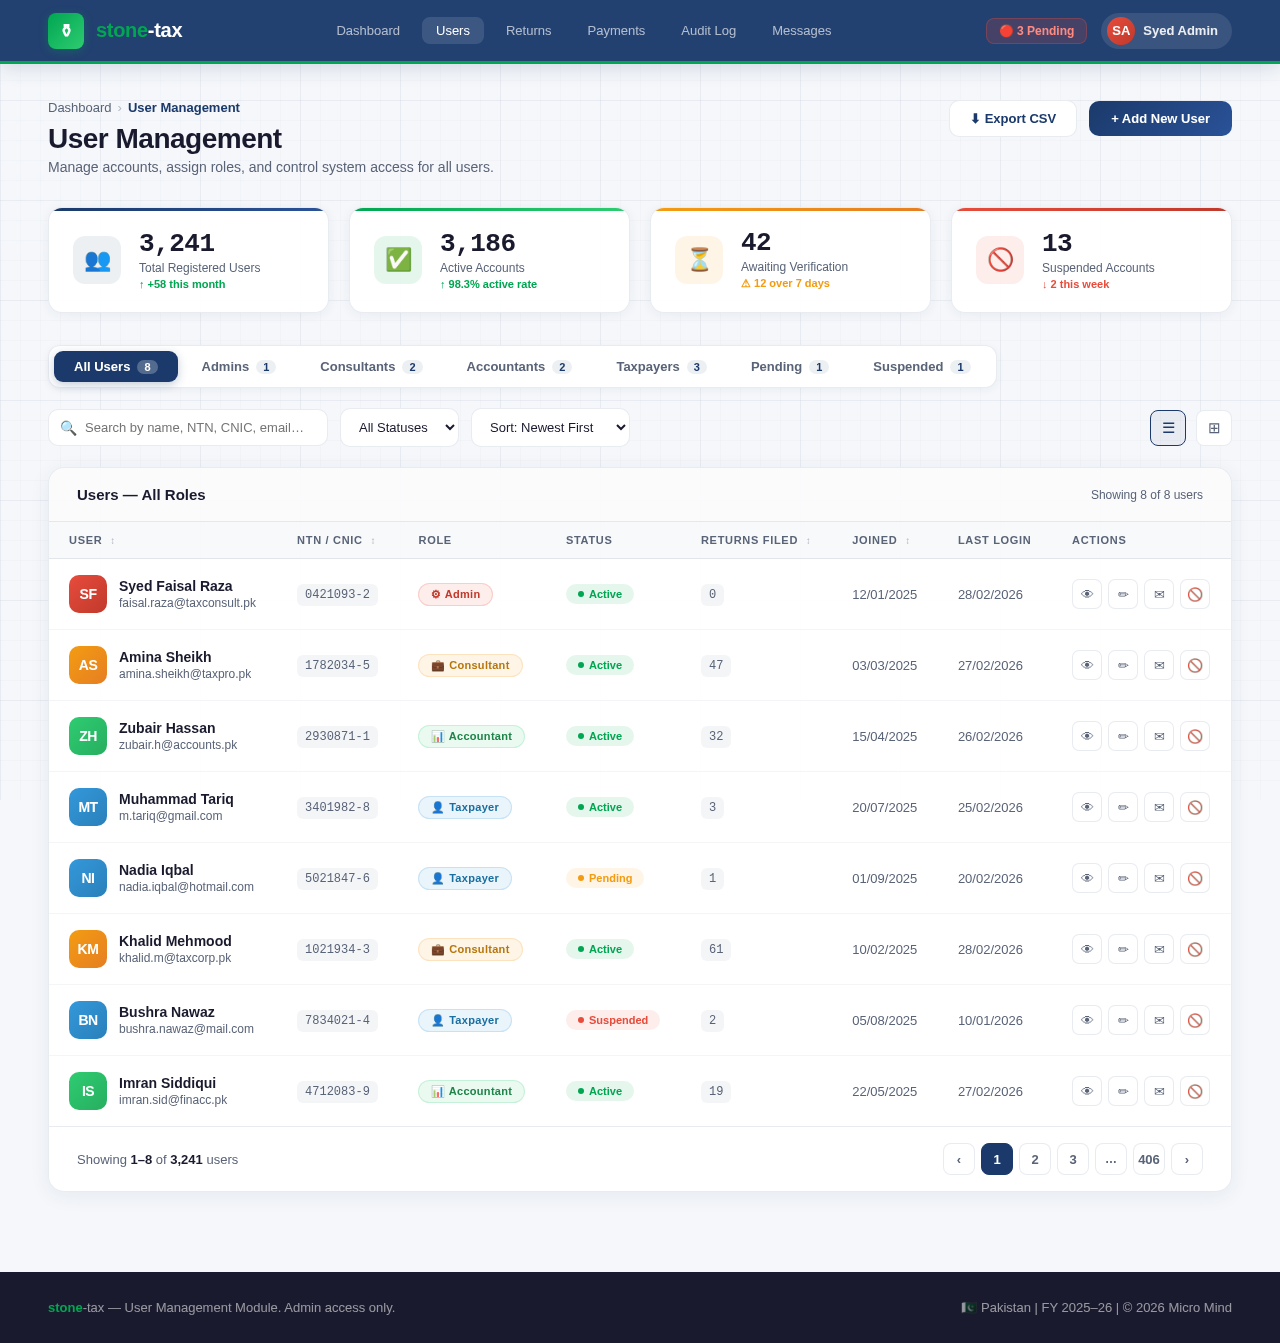The image size is (1280, 1343).
Task: Email Imran Siddiqui from the actions column
Action: pos(1159,1091)
